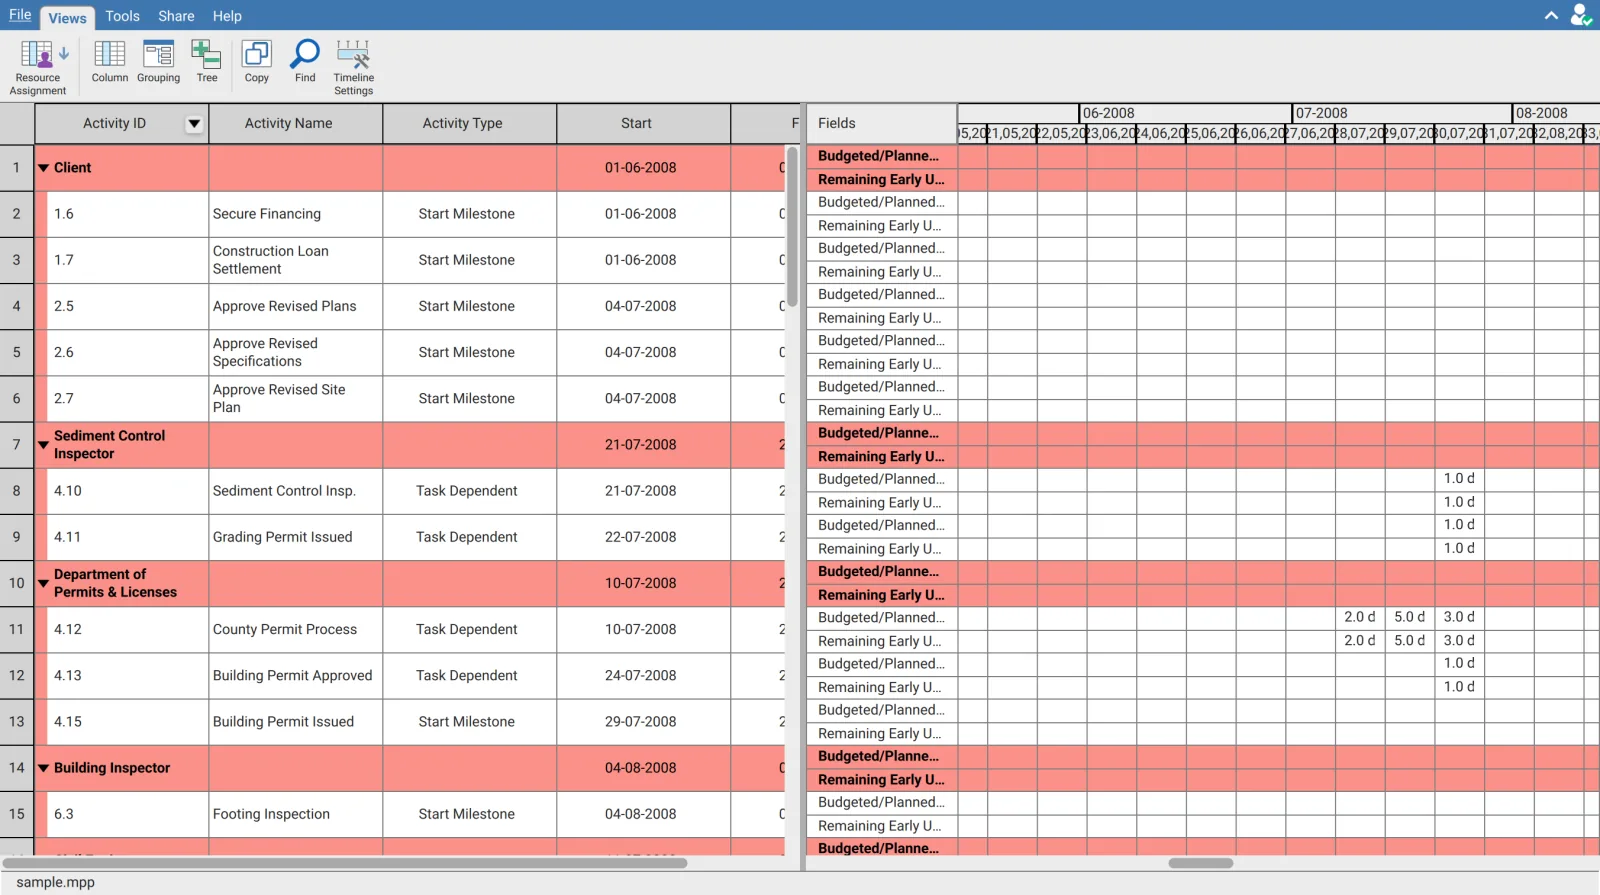Select row number 8 header
Viewport: 1600px width, 895px height.
click(x=17, y=491)
